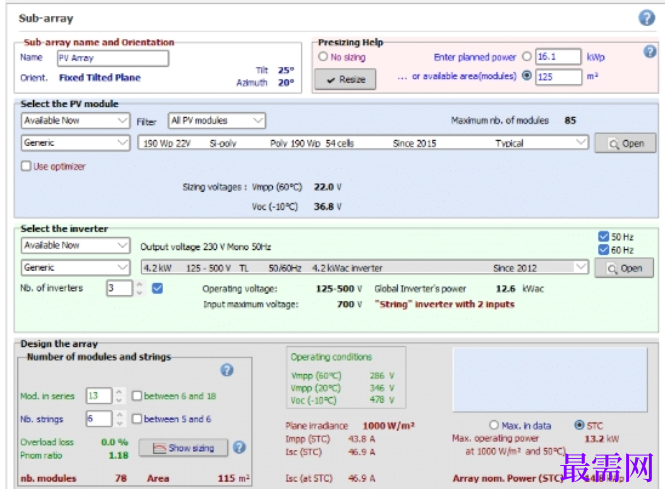
Task: Click the Resize button
Action: [x=345, y=79]
